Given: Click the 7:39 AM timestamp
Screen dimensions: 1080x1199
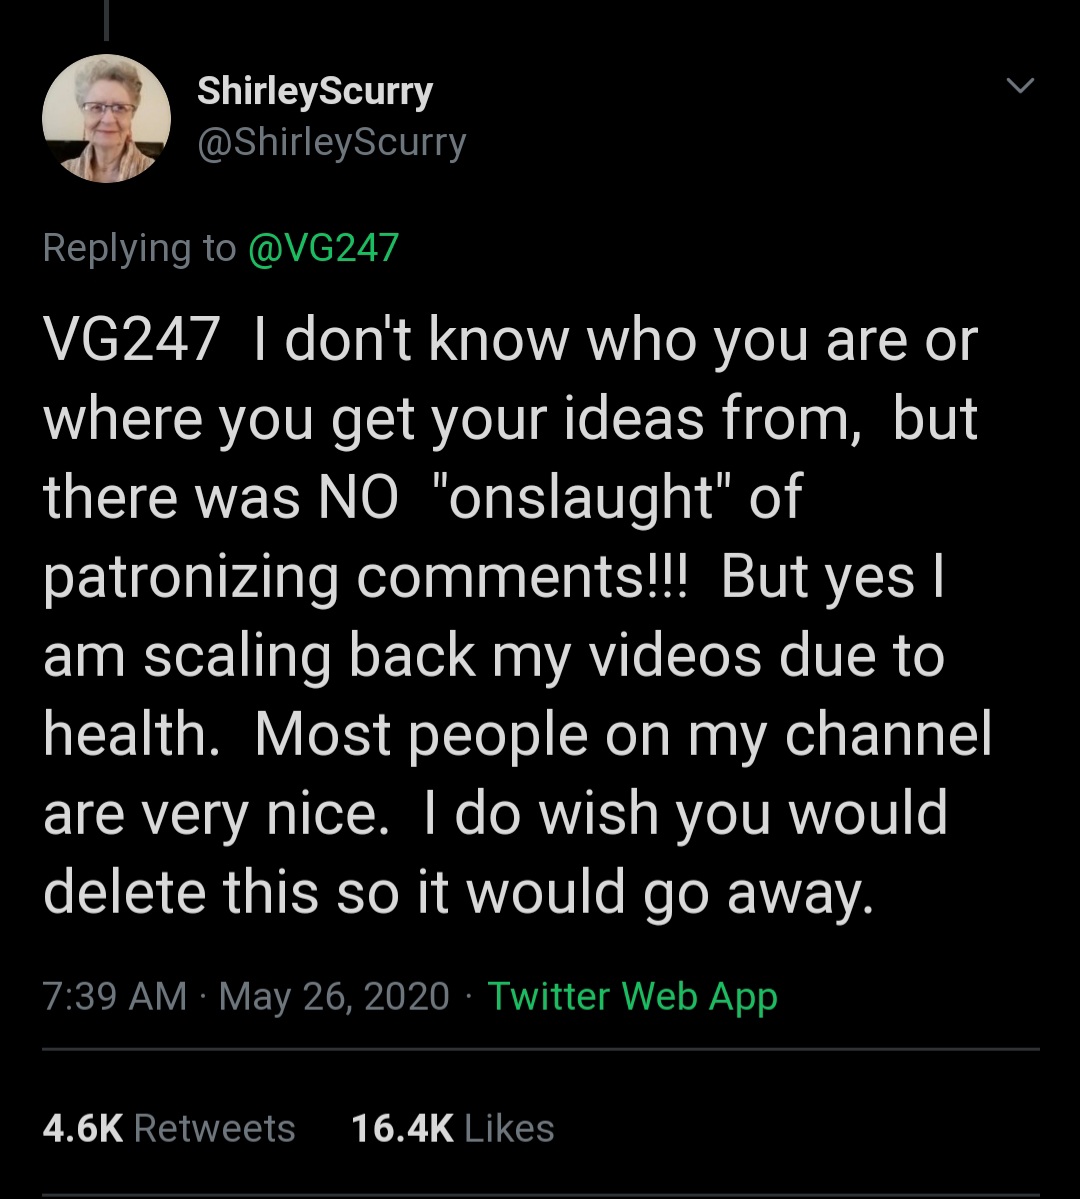Looking at the screenshot, I should tap(115, 996).
